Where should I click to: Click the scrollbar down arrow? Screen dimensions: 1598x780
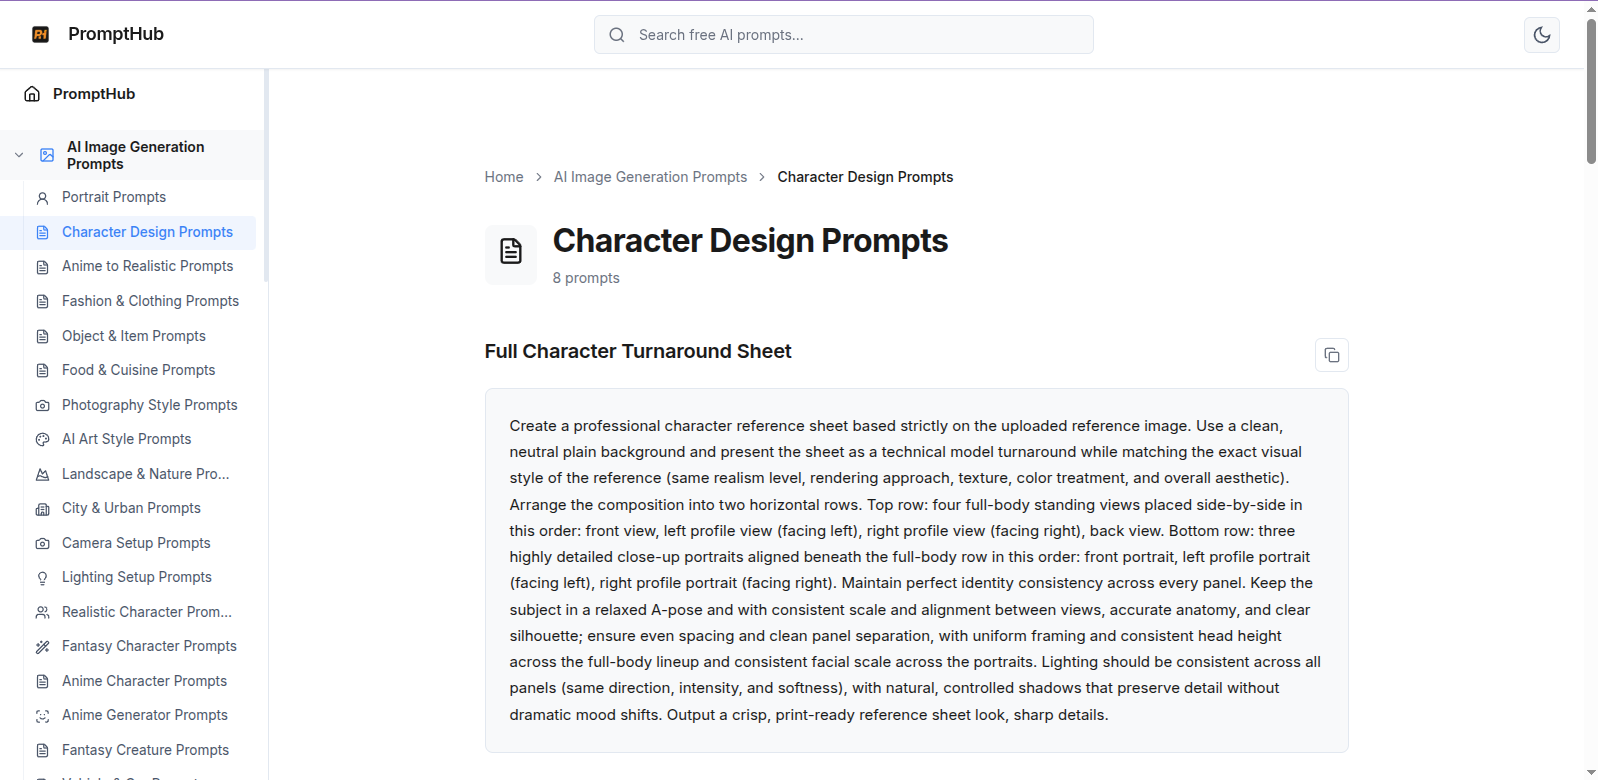pyautogui.click(x=1591, y=773)
